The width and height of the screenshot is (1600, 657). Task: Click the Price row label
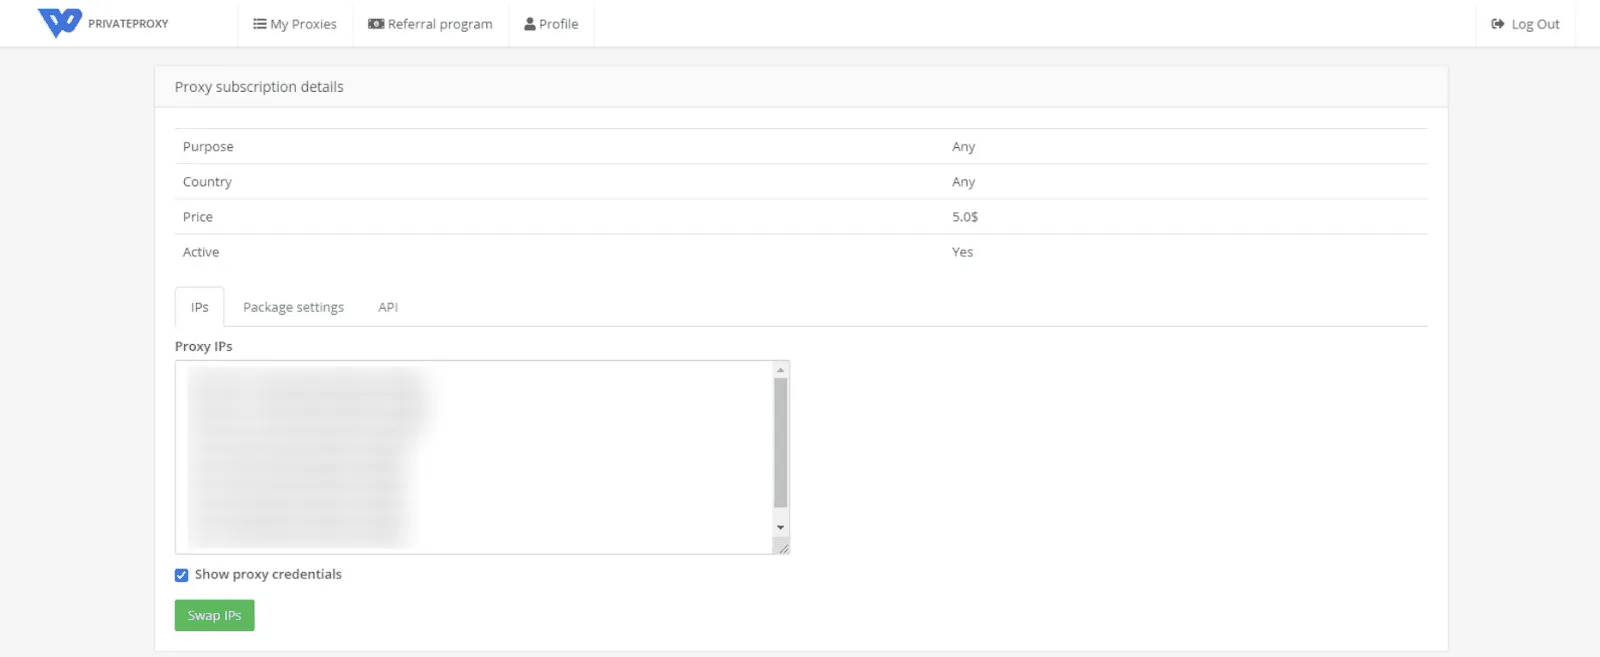point(198,217)
